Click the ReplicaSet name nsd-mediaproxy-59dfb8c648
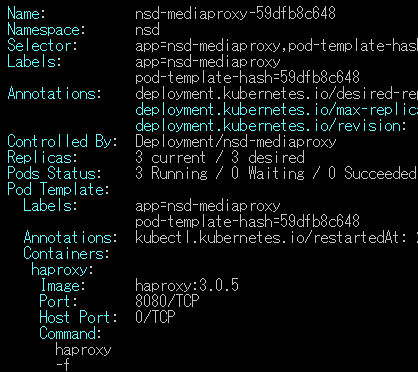Viewport: 418px width, 372px height. pos(235,14)
